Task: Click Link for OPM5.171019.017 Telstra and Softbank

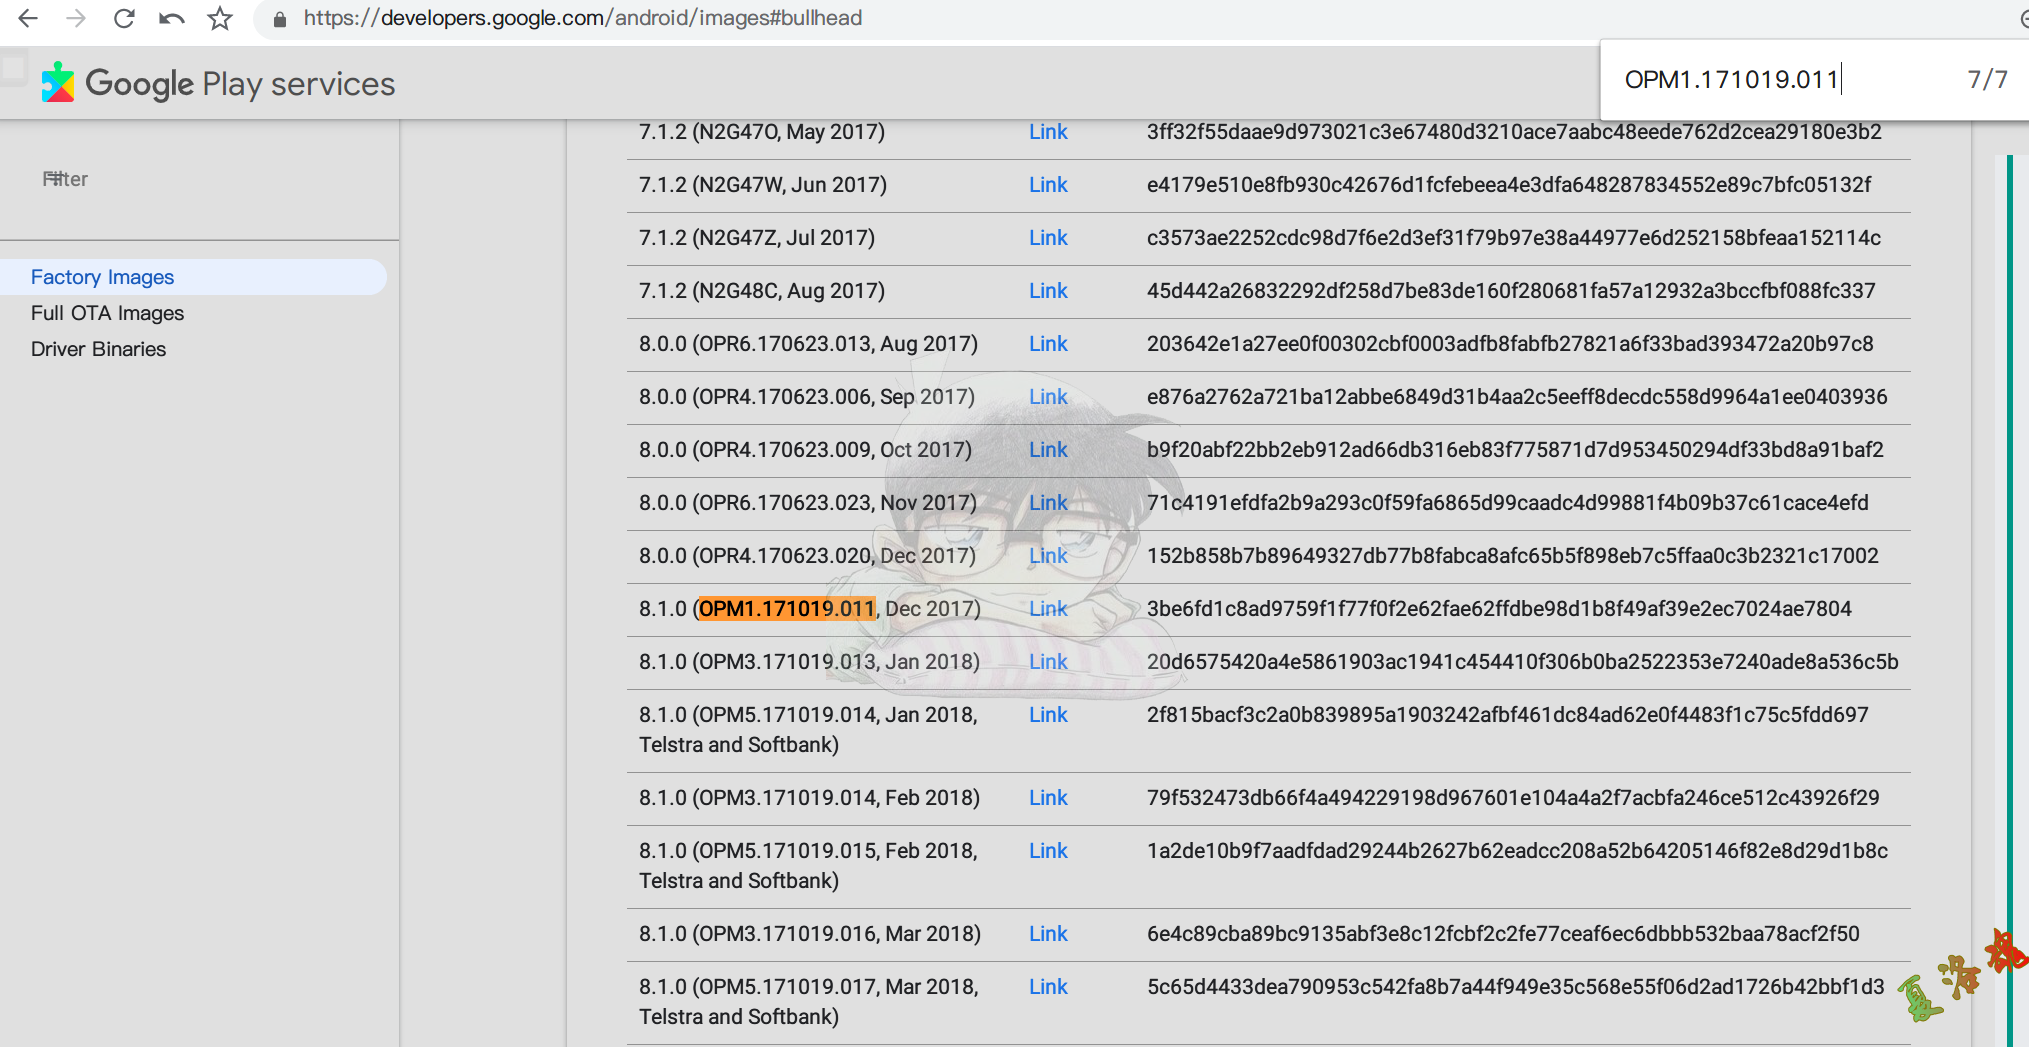Action: [x=1048, y=987]
